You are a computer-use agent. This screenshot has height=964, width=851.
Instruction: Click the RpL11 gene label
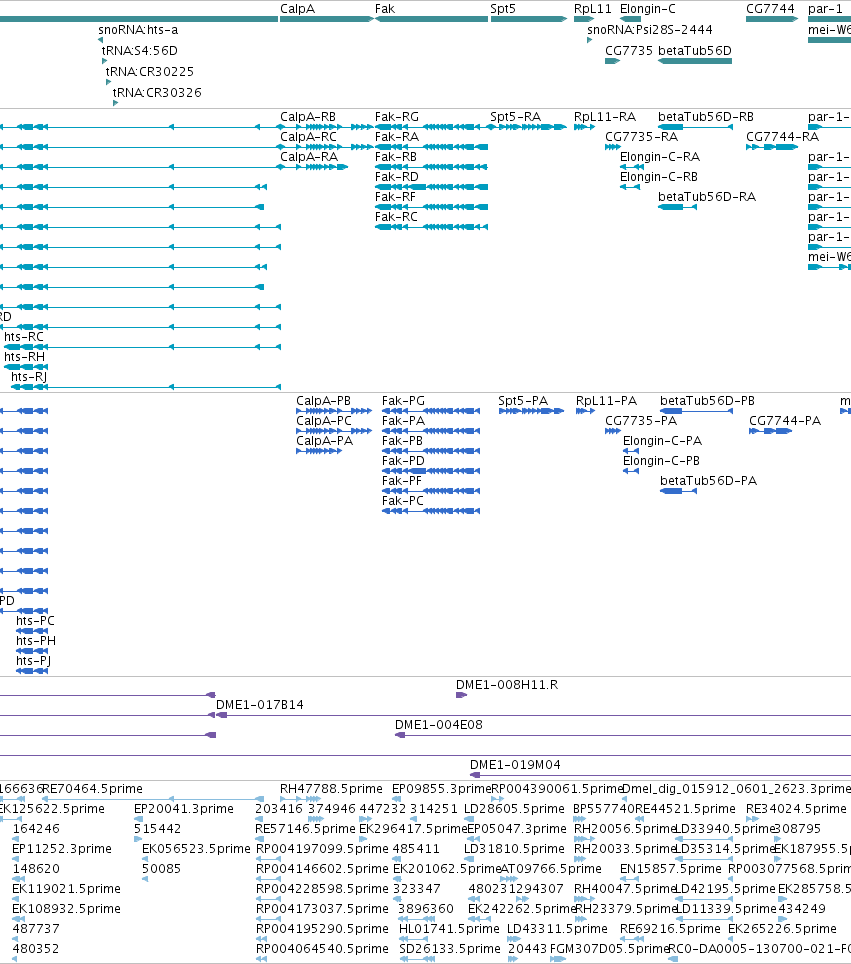pos(593,9)
